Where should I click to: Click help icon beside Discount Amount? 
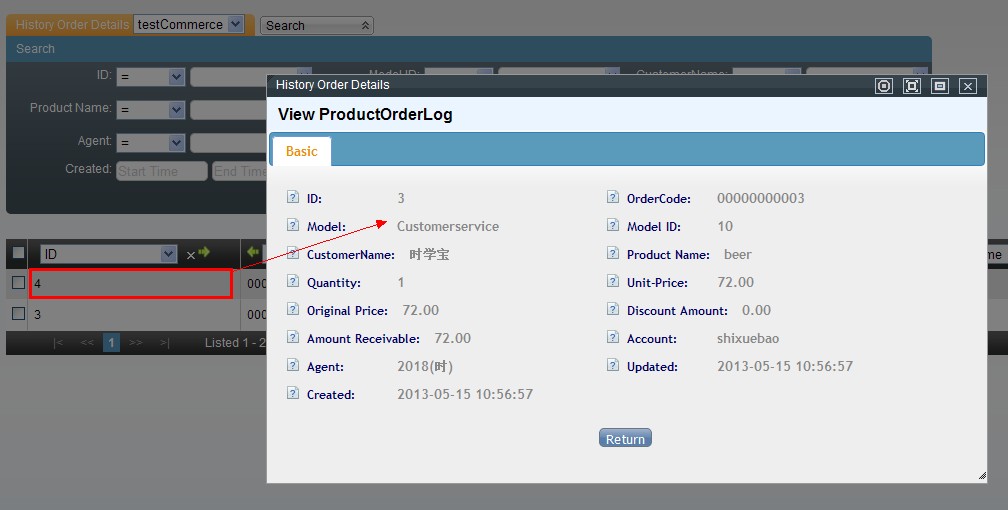pos(613,310)
